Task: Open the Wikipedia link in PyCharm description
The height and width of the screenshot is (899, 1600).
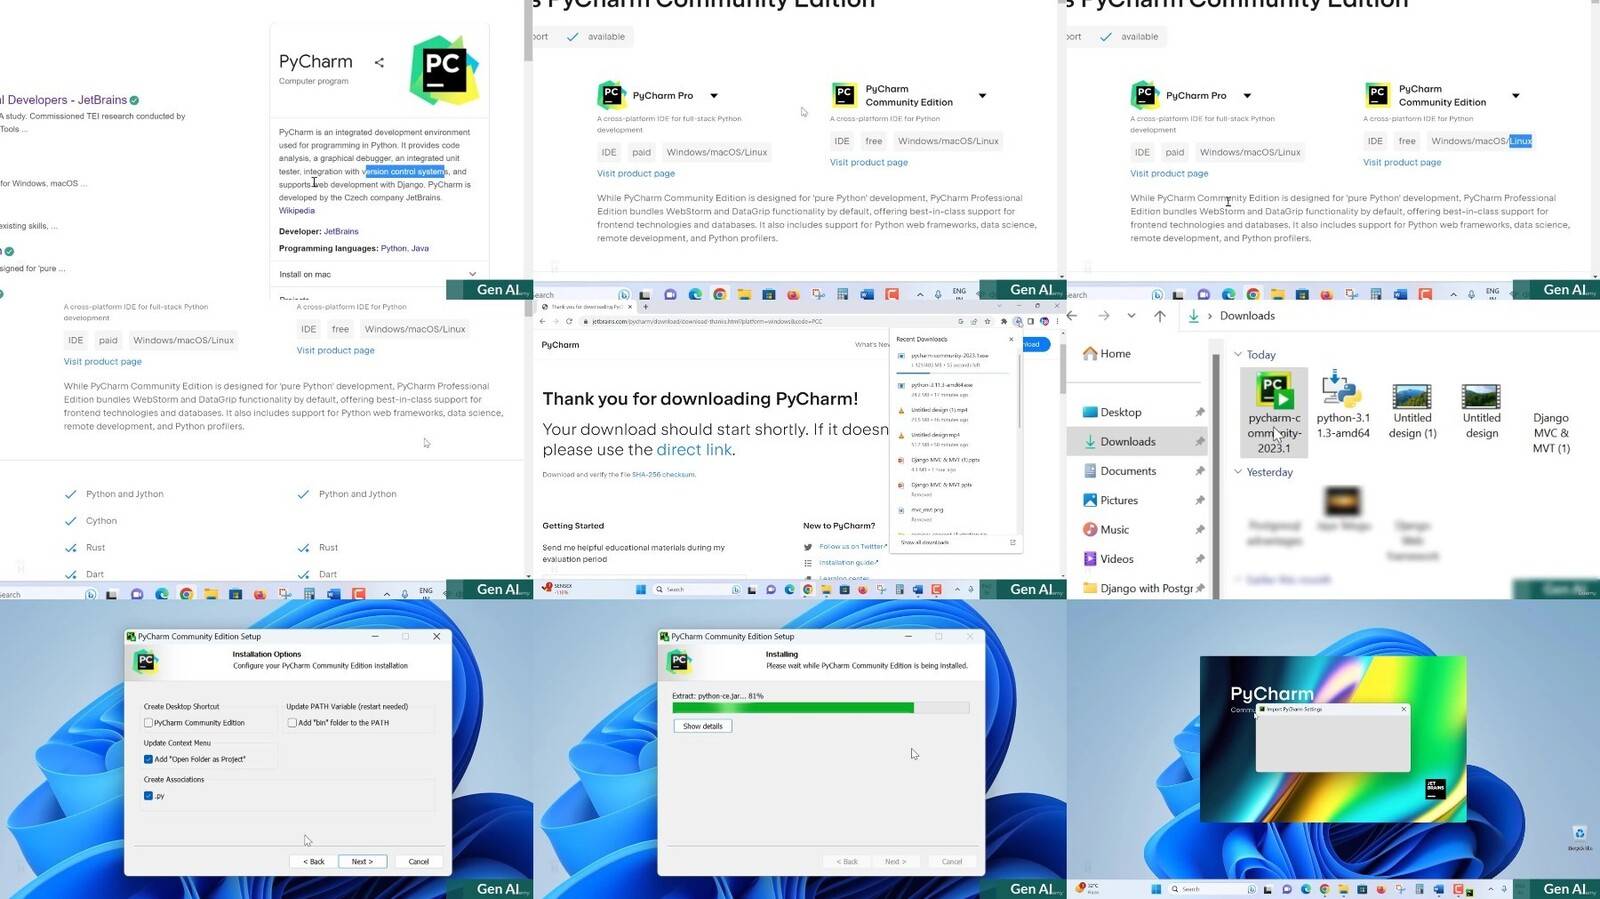Action: [x=297, y=211]
